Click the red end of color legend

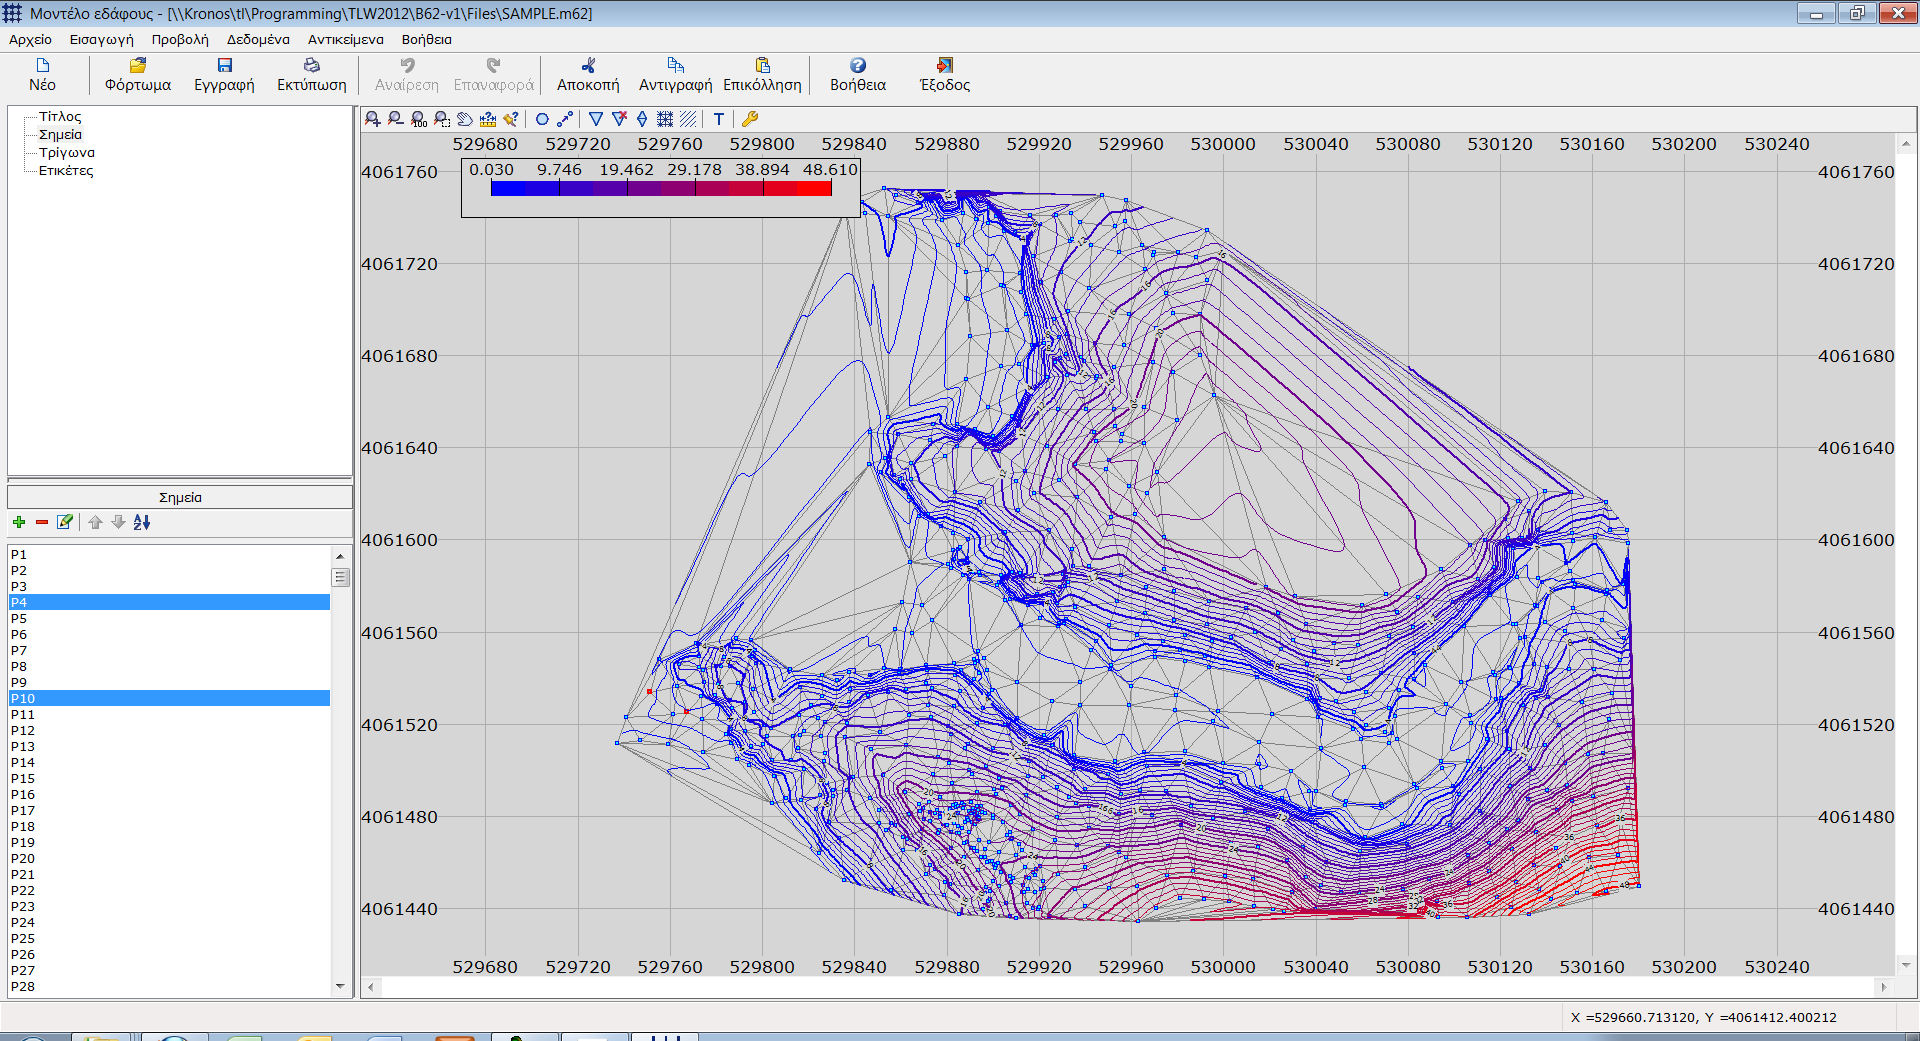814,188
